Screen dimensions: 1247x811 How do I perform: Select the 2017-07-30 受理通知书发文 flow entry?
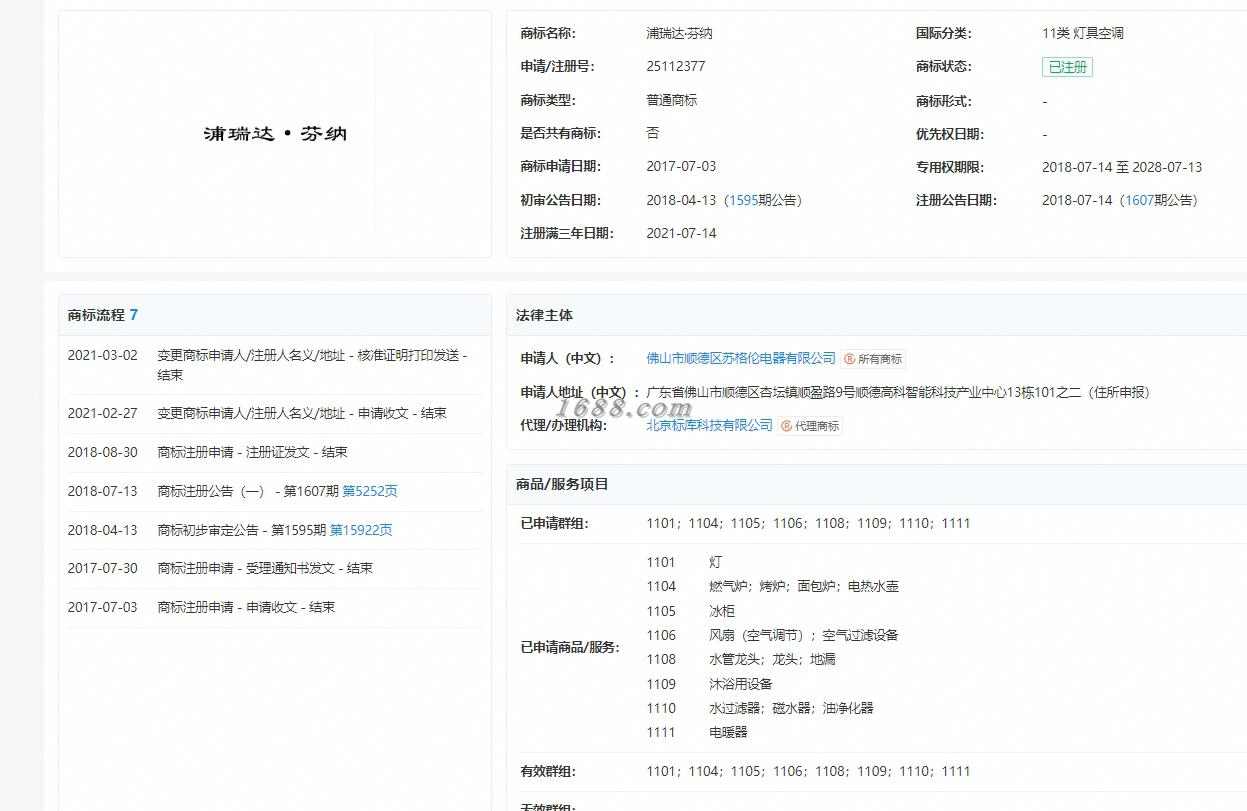pos(274,568)
